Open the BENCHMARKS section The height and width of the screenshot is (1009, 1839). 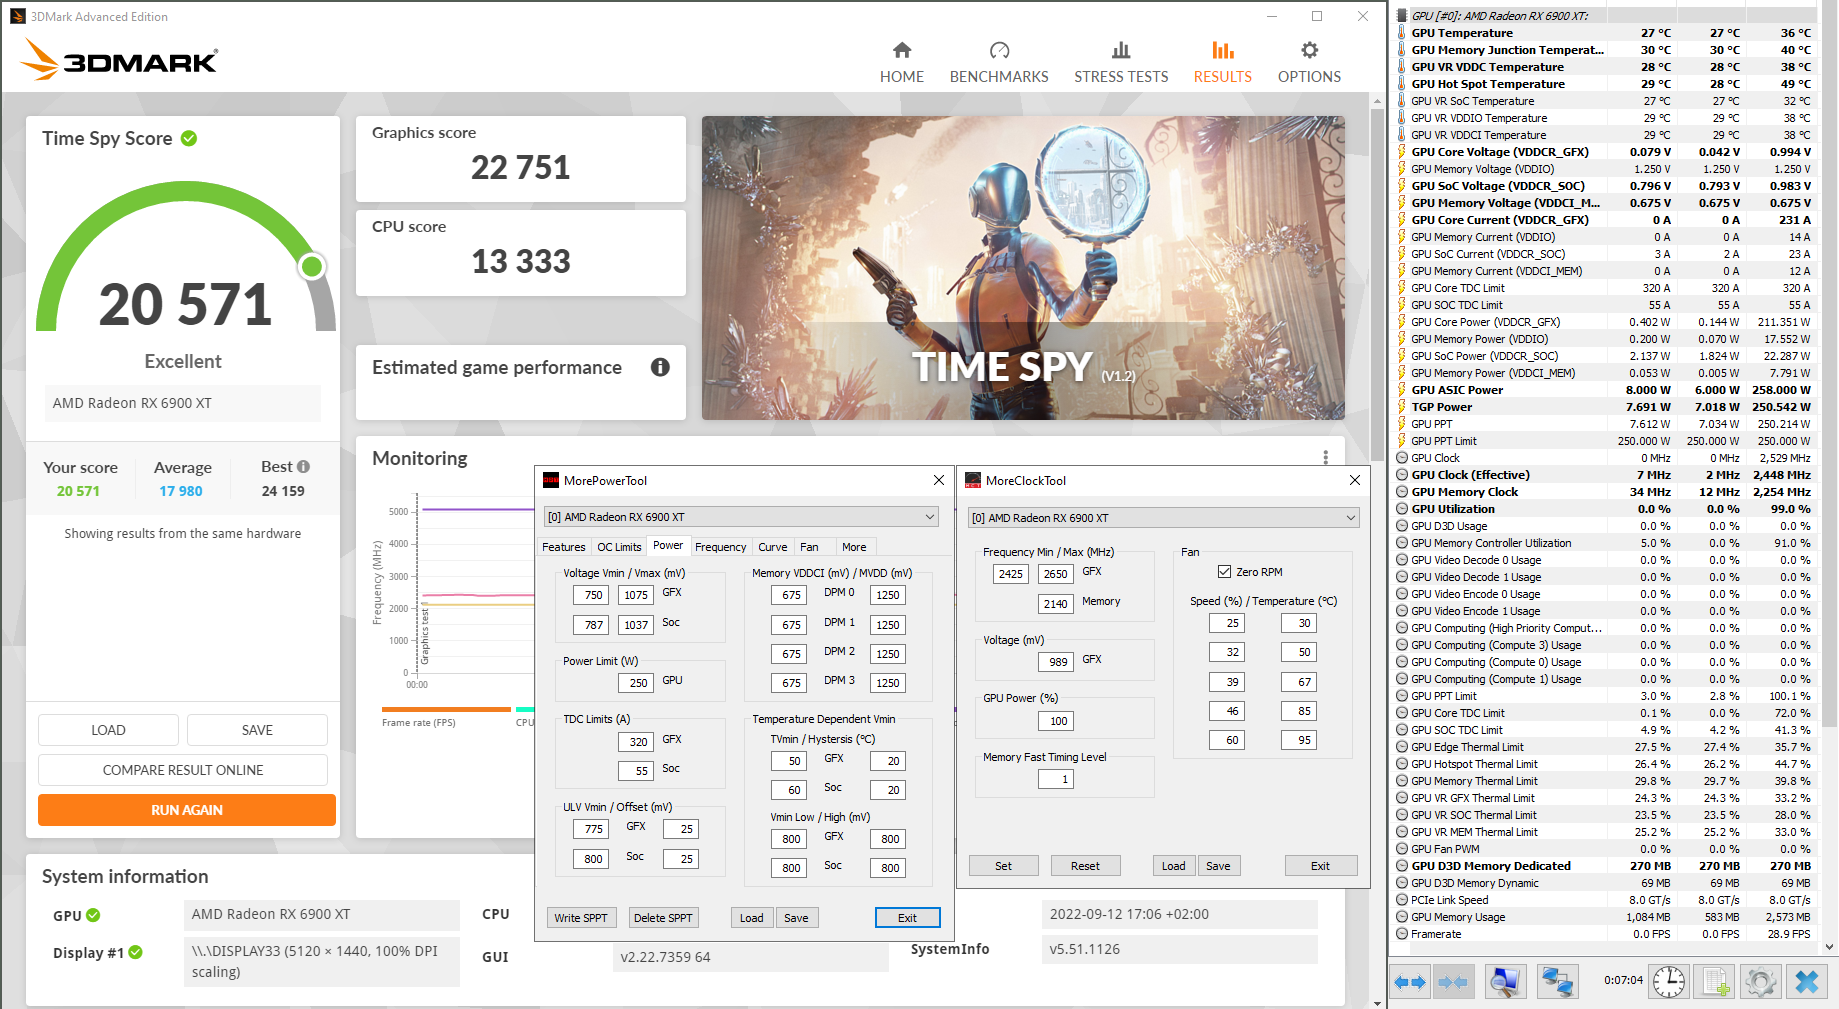(999, 62)
